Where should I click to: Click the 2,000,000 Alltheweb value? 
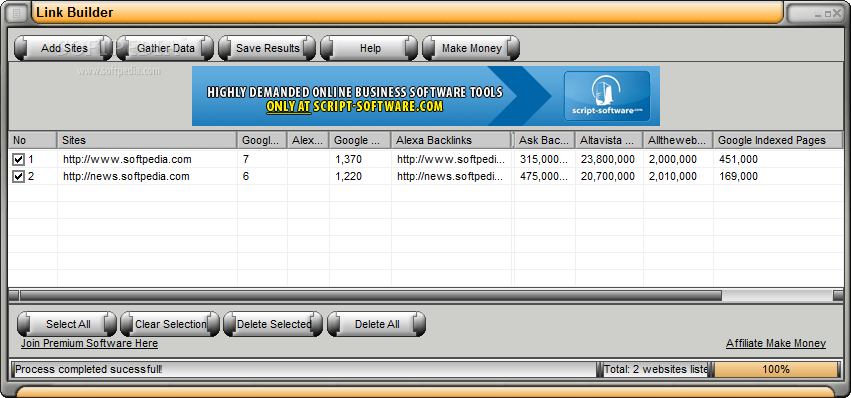(x=672, y=160)
